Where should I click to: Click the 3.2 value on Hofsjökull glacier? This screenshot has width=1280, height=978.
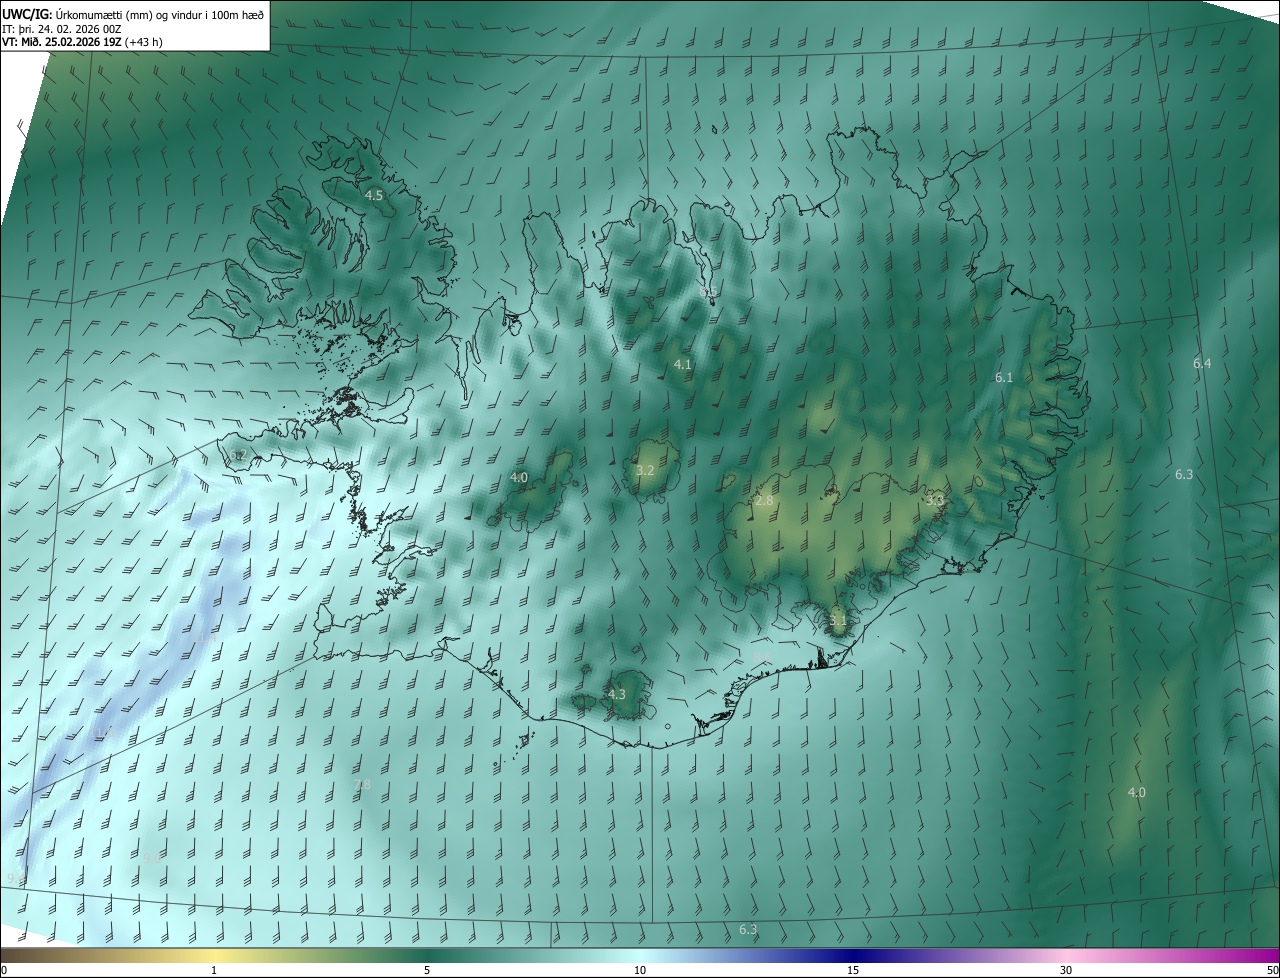coord(645,470)
